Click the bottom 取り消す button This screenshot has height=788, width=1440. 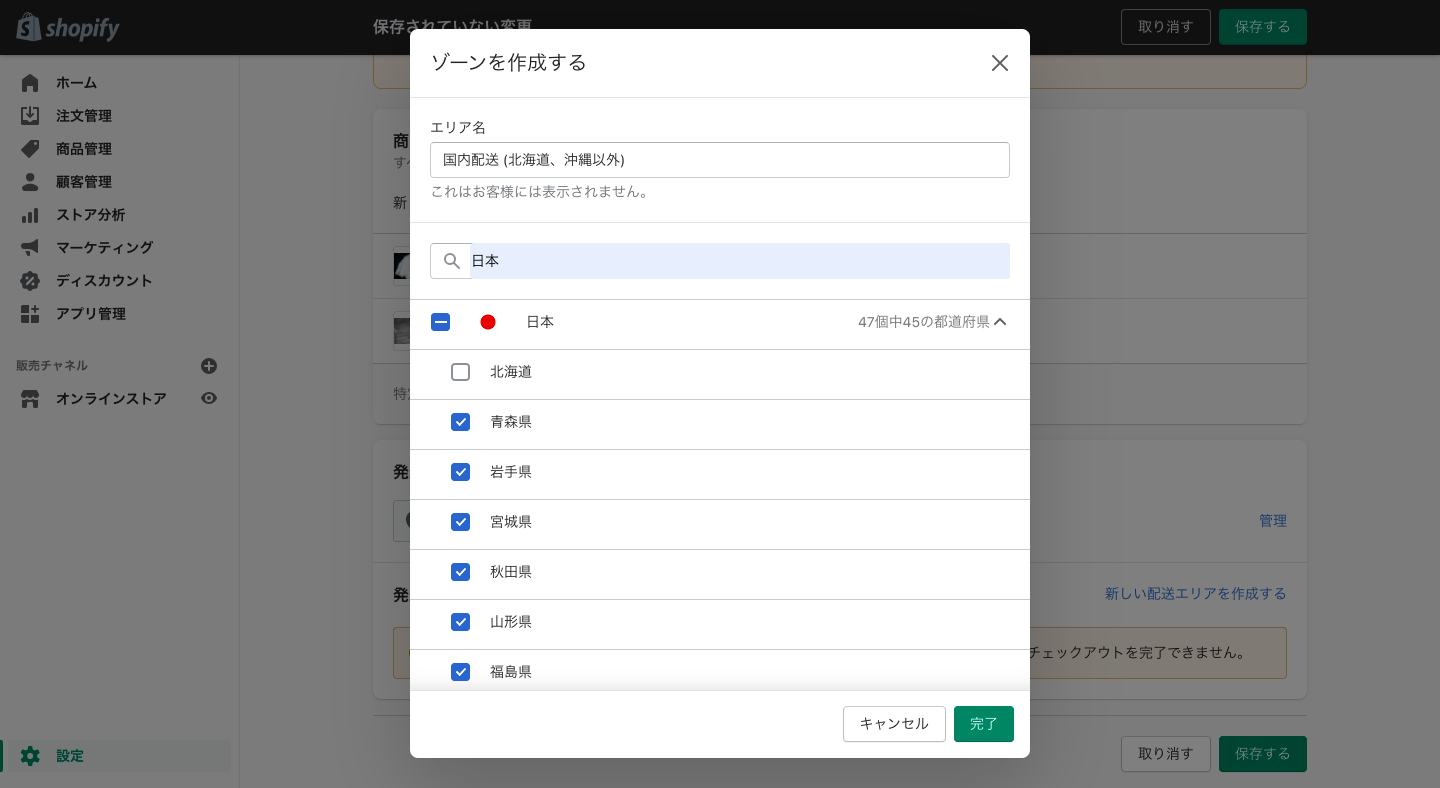click(x=1166, y=754)
